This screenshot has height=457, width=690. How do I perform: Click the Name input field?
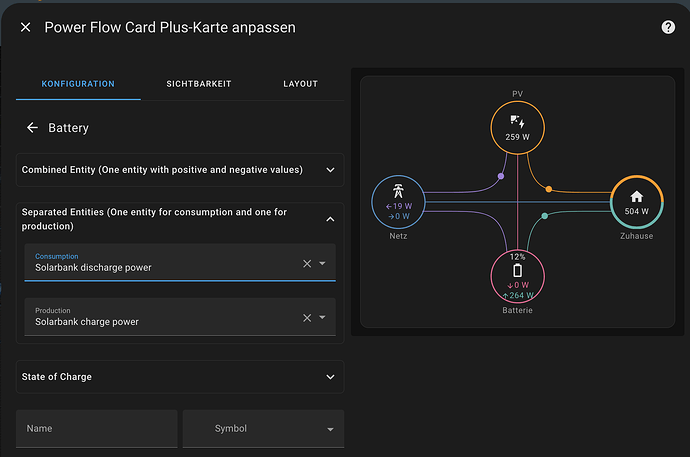96,429
